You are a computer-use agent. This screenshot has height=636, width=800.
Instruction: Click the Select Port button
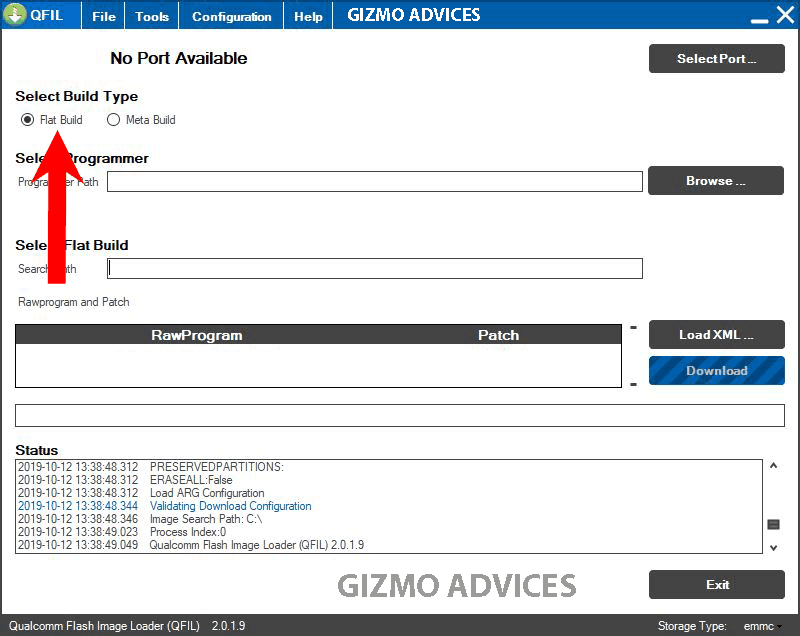click(716, 59)
